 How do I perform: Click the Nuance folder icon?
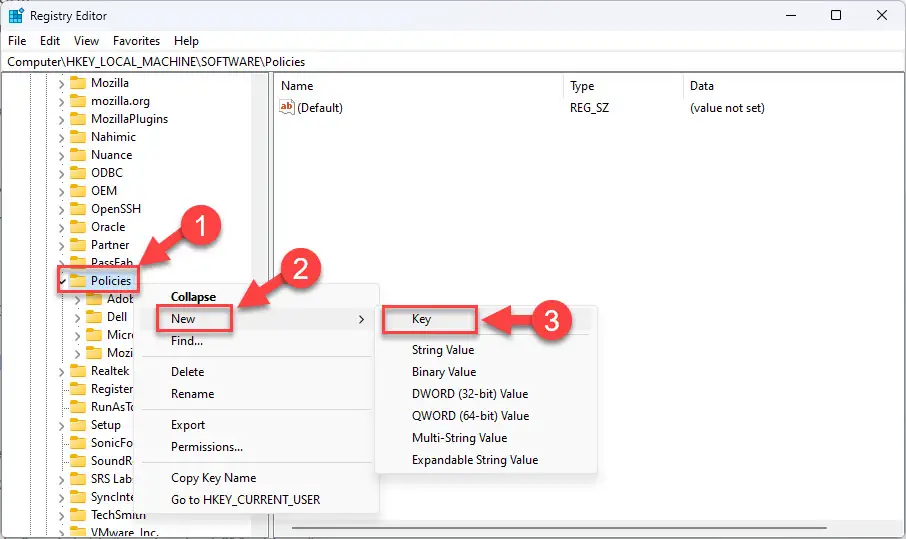pyautogui.click(x=77, y=155)
